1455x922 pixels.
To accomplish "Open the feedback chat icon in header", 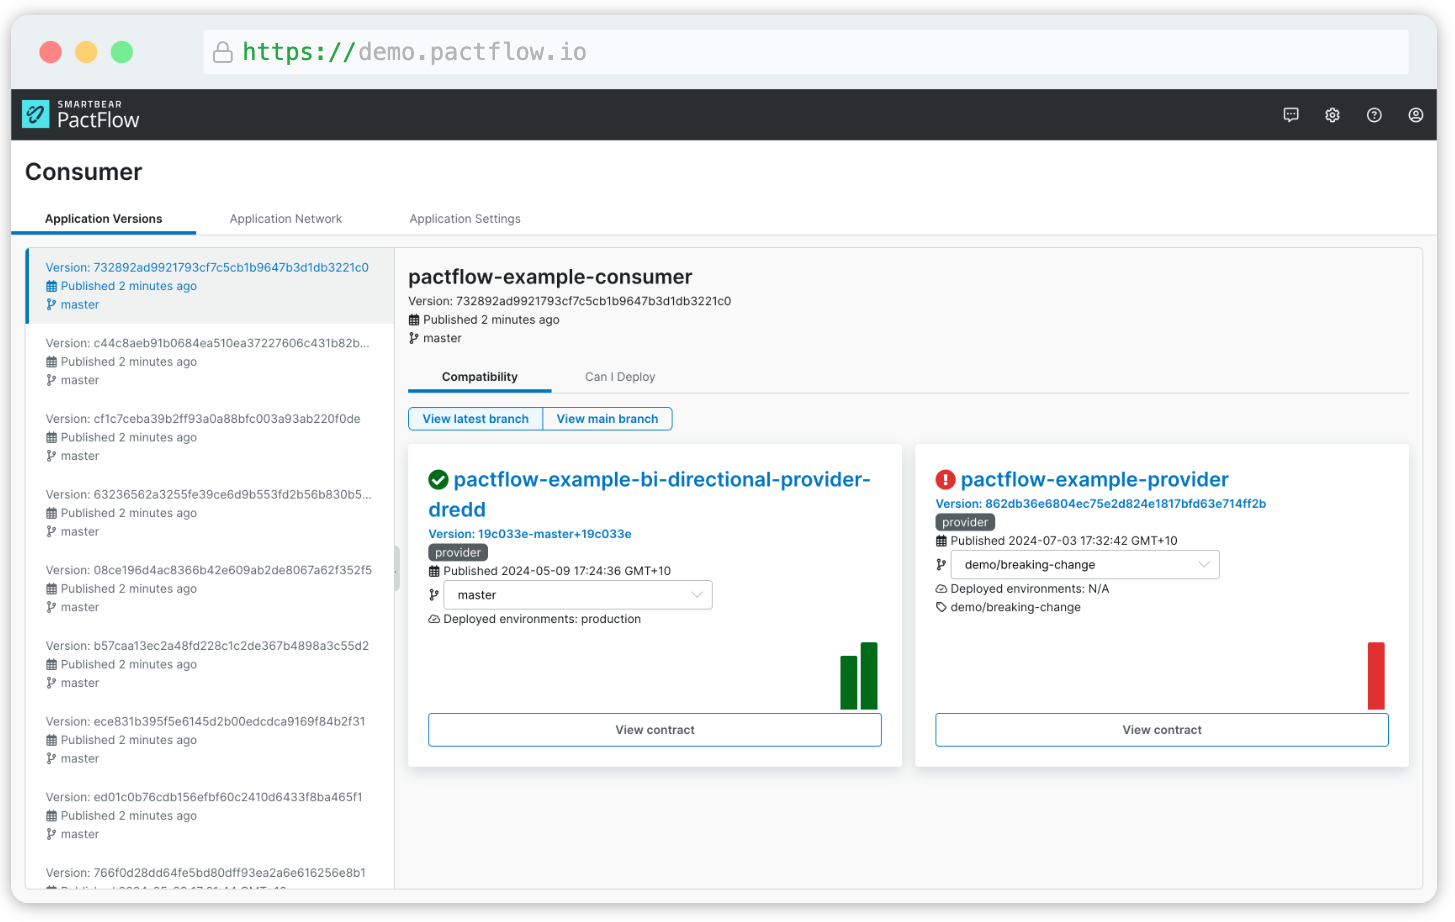I will coord(1291,115).
